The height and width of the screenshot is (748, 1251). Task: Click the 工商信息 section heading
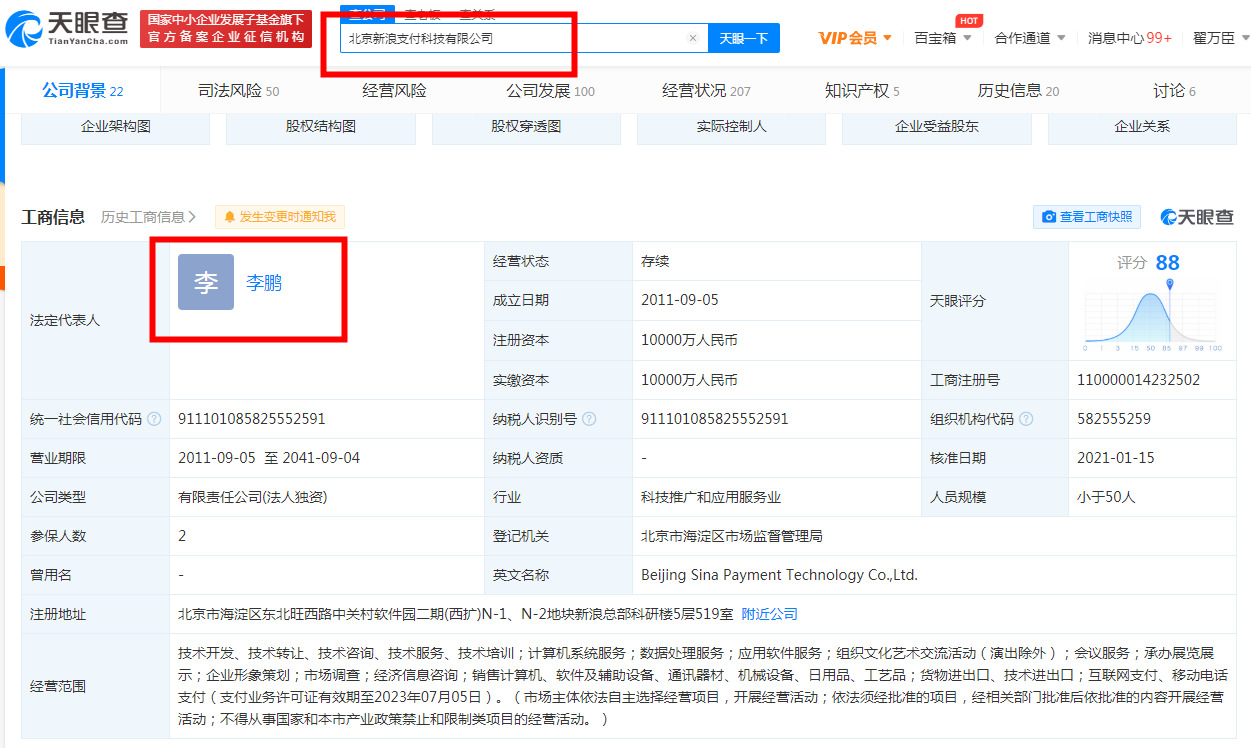(53, 217)
